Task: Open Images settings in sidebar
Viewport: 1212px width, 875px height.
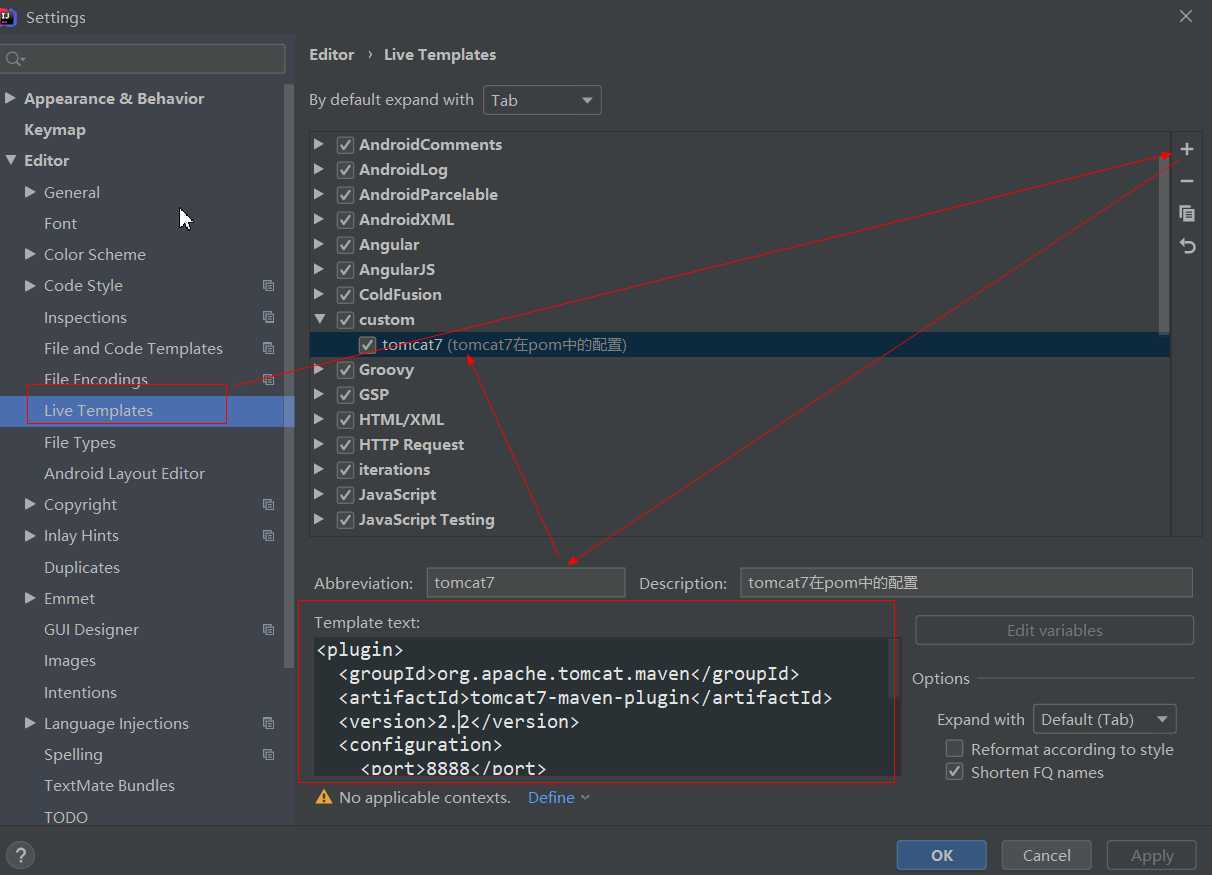Action: (70, 661)
